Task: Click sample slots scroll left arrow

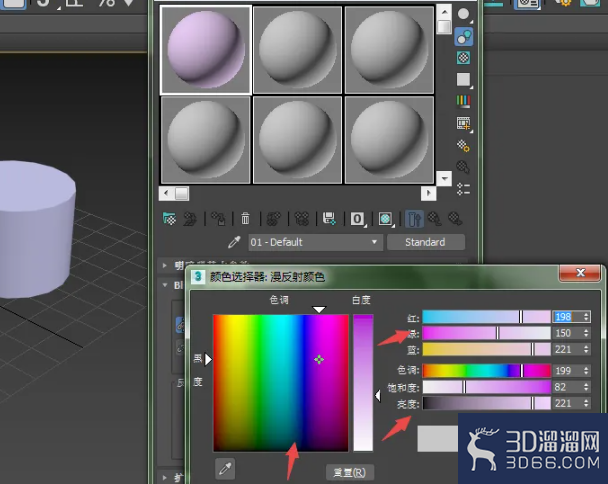Action: tap(166, 193)
